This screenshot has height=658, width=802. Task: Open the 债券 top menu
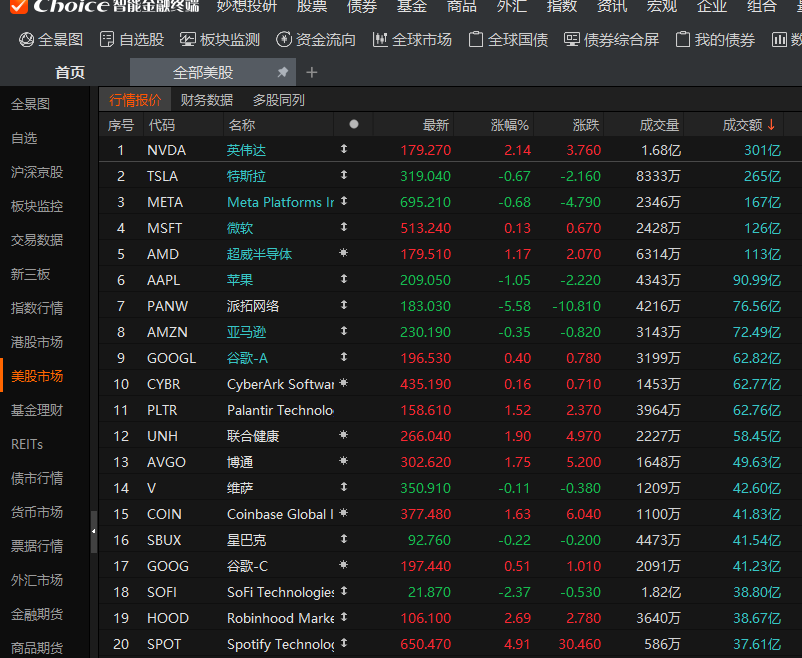pyautogui.click(x=362, y=6)
